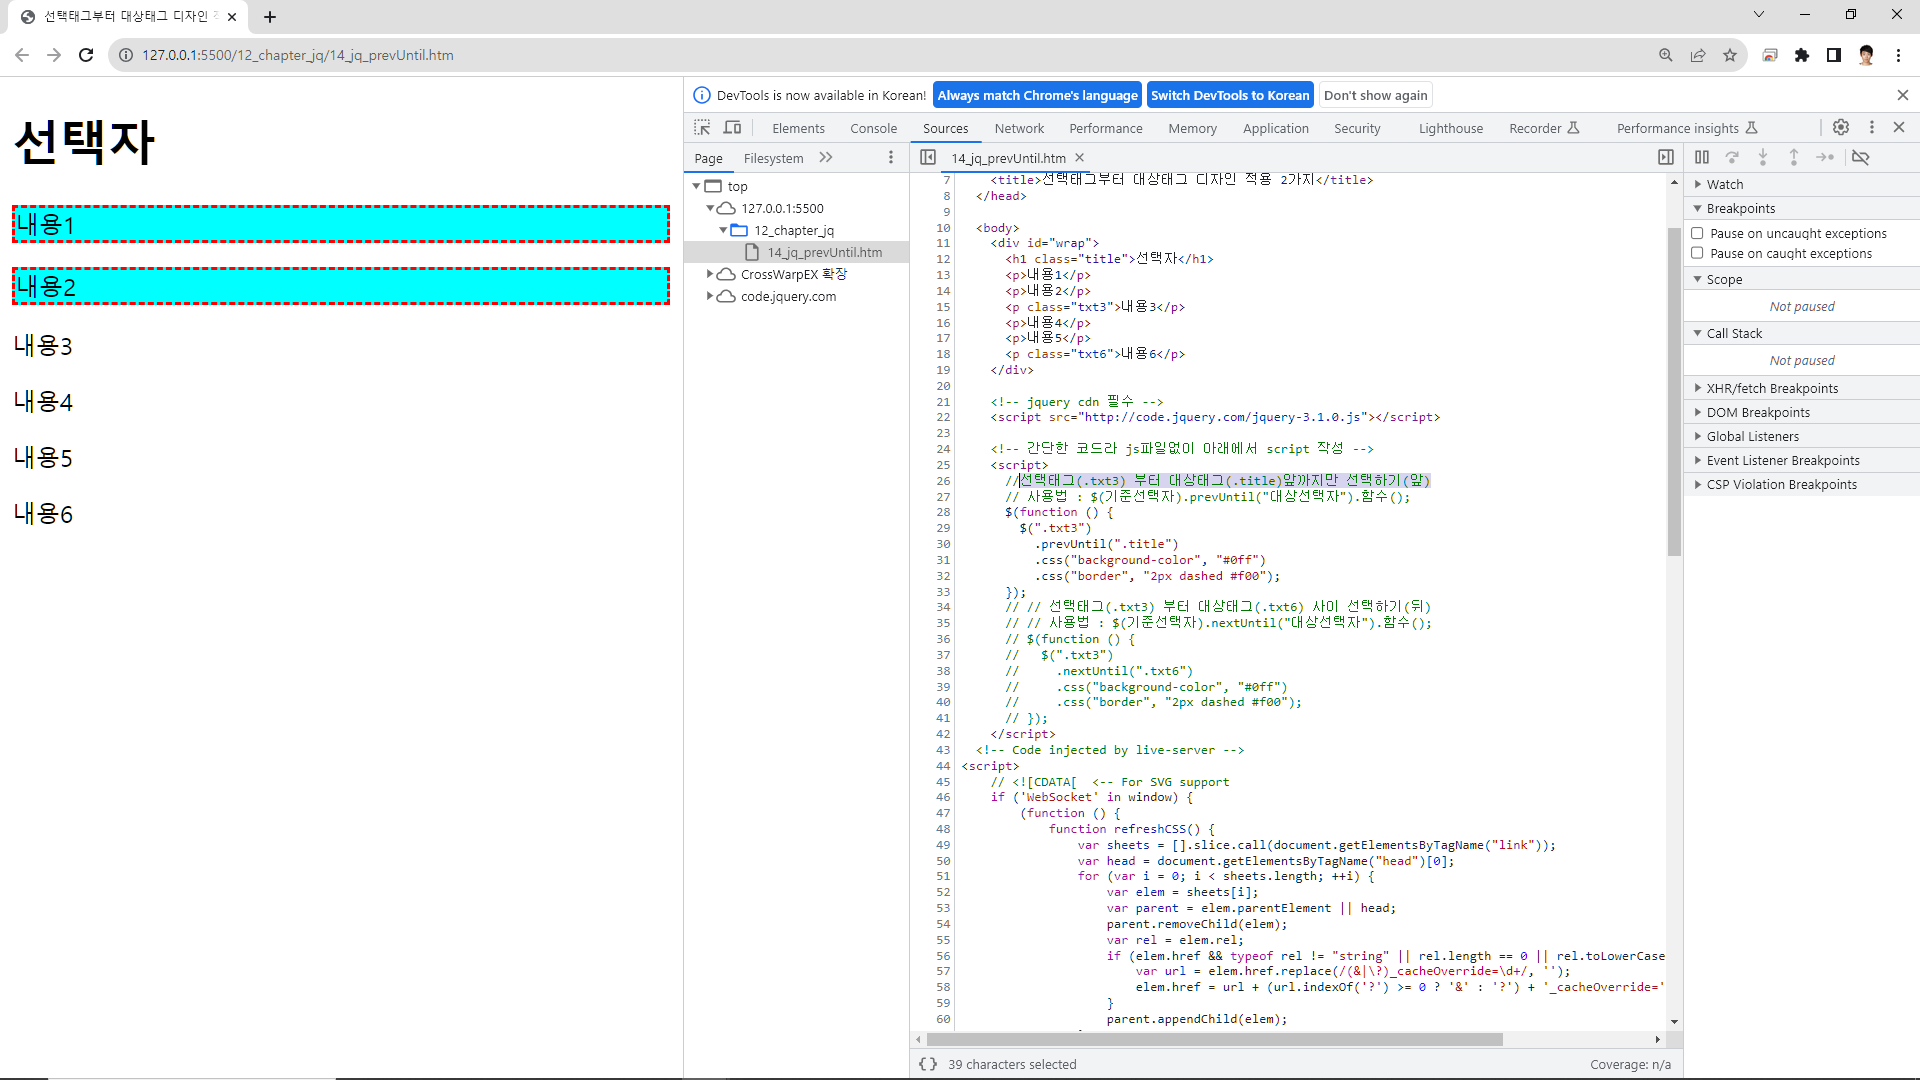Viewport: 1920px width, 1080px height.
Task: Click the pause script execution icon
Action: coord(1702,157)
